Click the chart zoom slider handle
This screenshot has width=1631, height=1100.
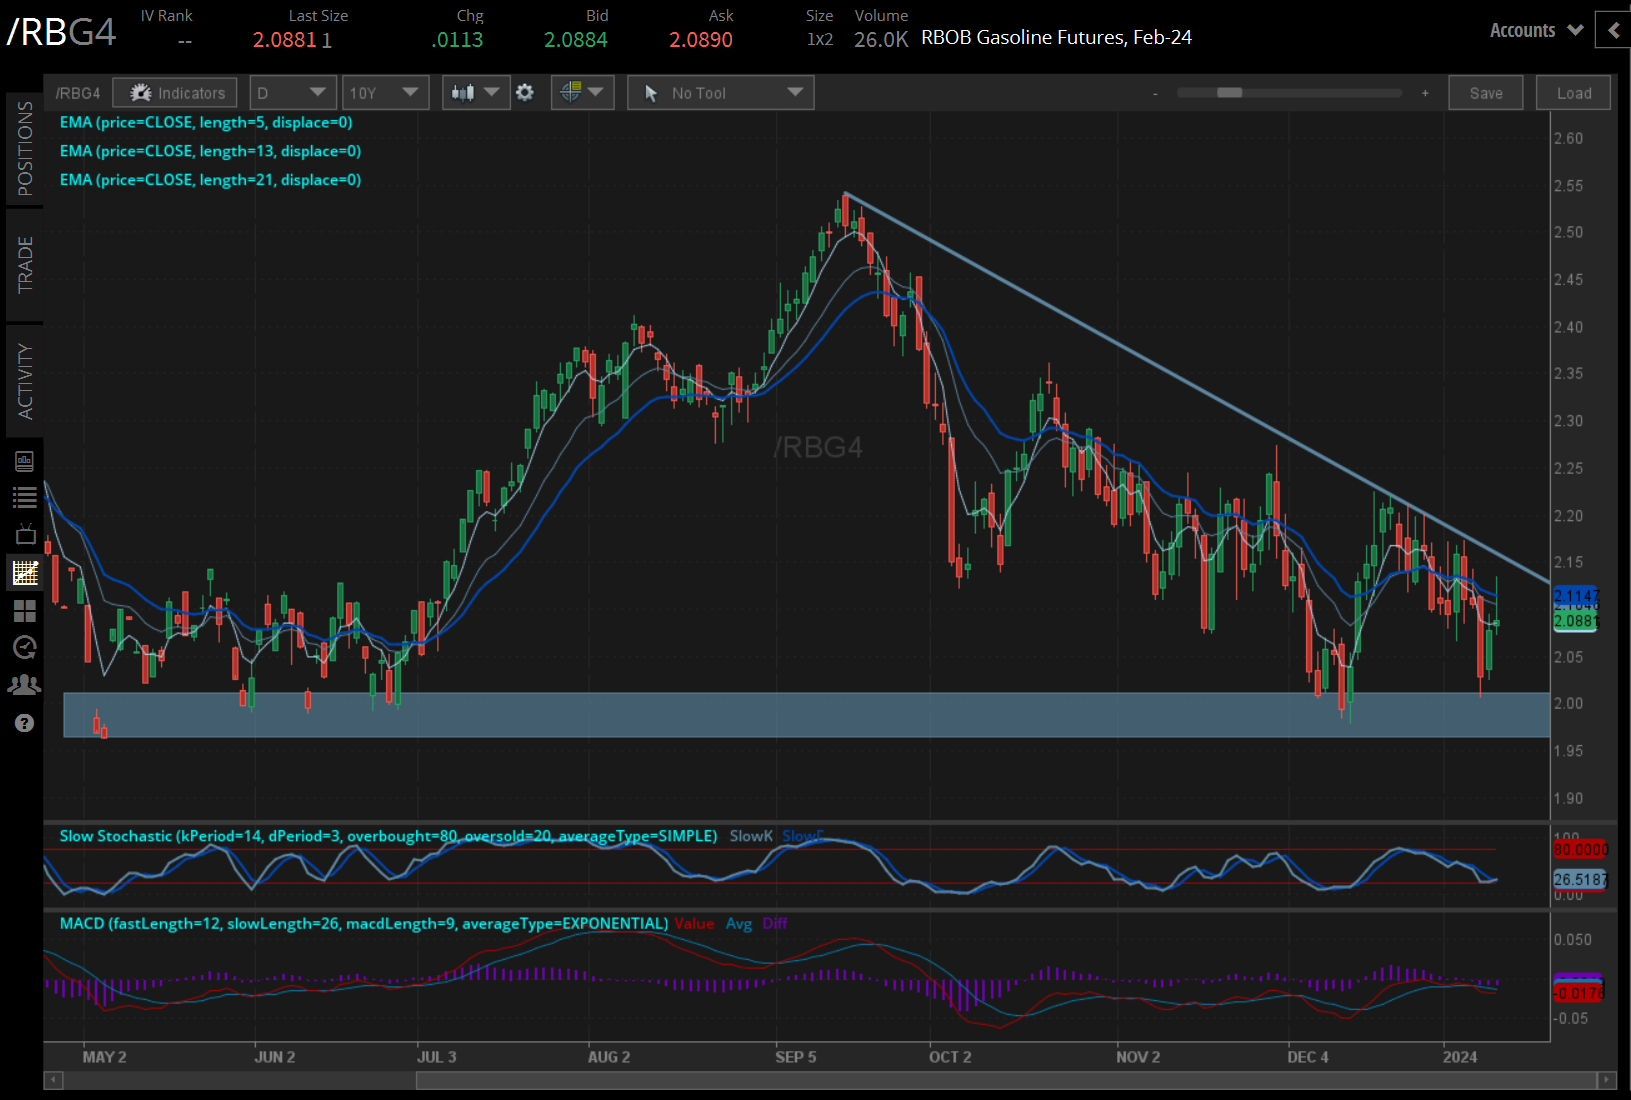click(1229, 93)
